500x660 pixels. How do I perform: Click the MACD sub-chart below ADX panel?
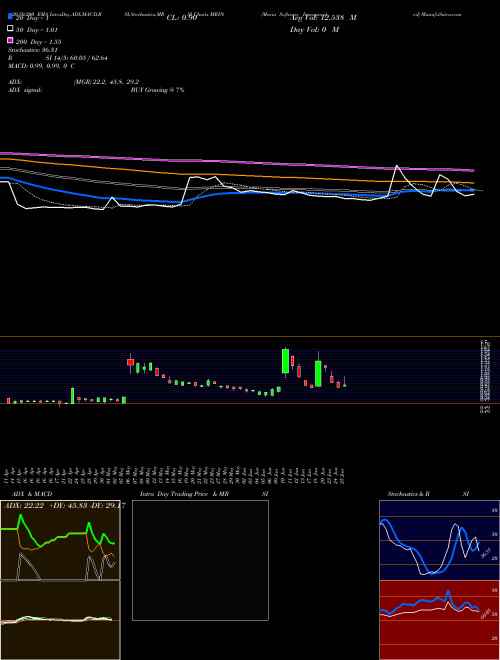[x=60, y=620]
